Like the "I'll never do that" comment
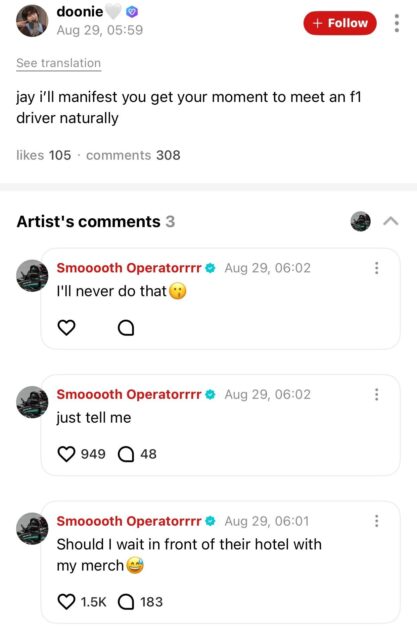417x640 pixels. (x=67, y=327)
